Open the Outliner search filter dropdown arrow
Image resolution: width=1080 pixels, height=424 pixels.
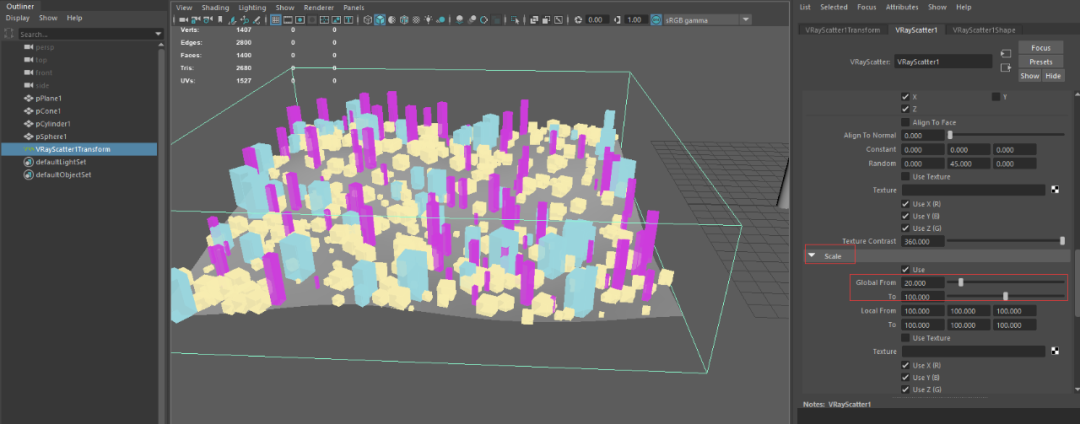157,34
